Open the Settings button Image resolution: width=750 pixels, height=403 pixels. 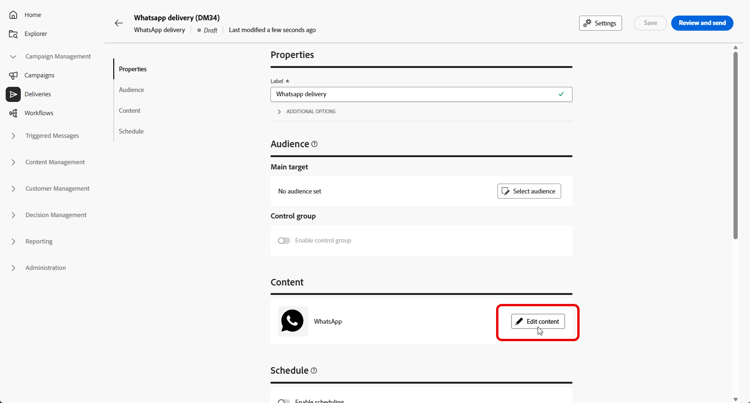click(600, 23)
